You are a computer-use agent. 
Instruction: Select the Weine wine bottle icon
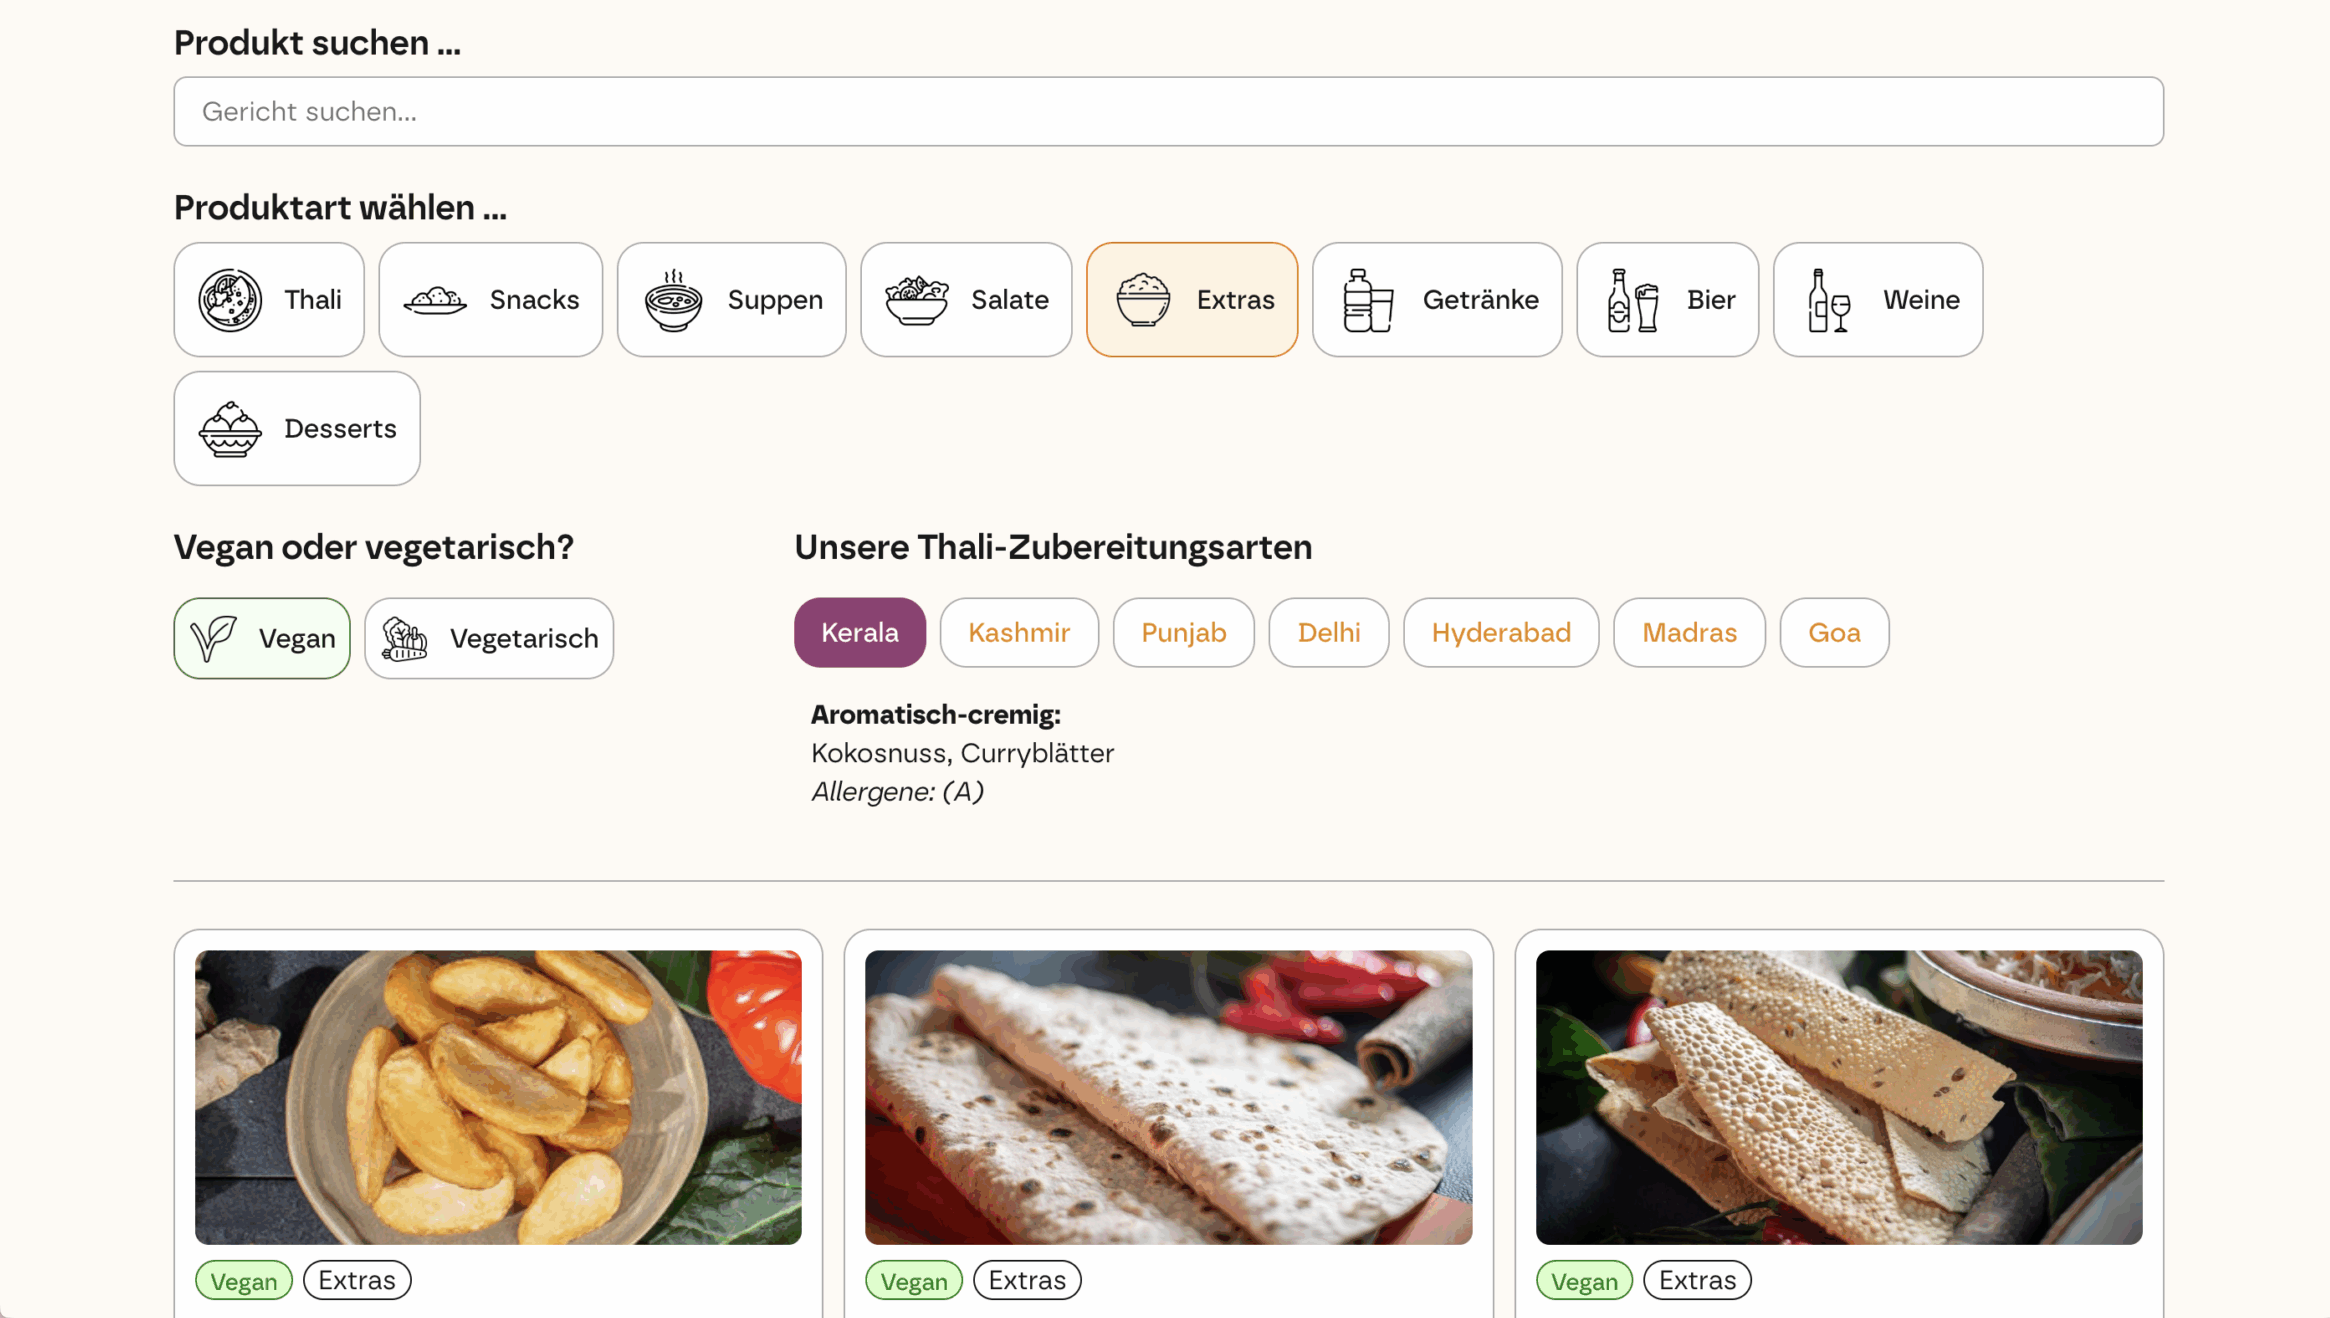point(1827,299)
